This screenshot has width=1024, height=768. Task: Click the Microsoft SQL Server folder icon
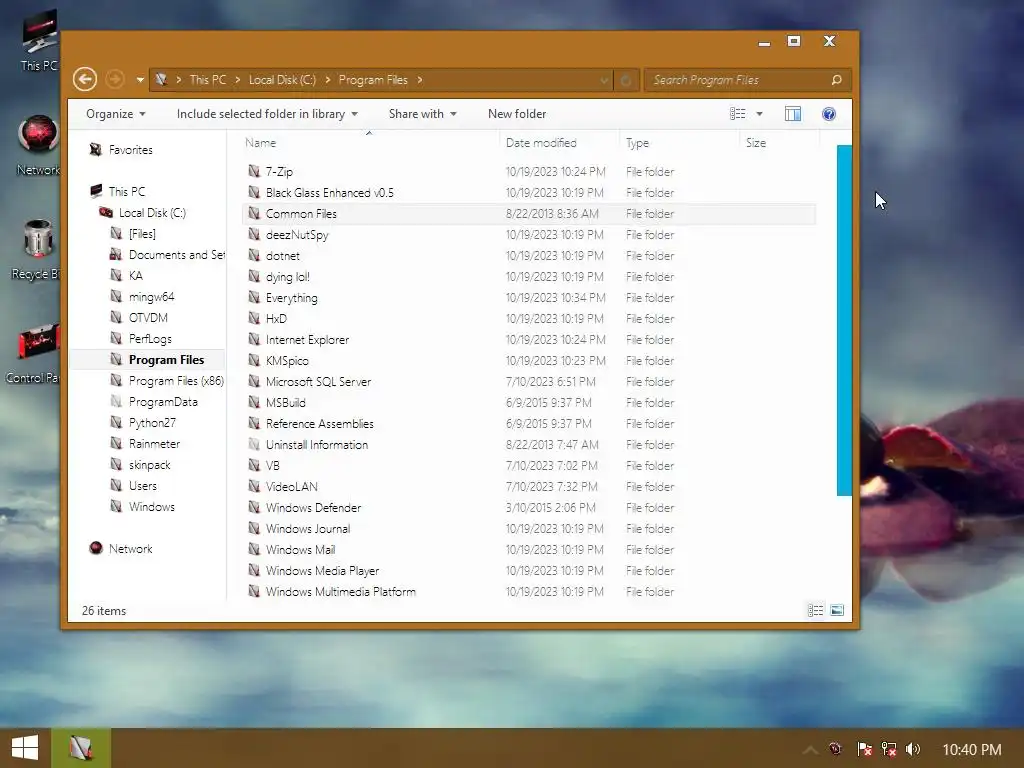click(x=254, y=381)
